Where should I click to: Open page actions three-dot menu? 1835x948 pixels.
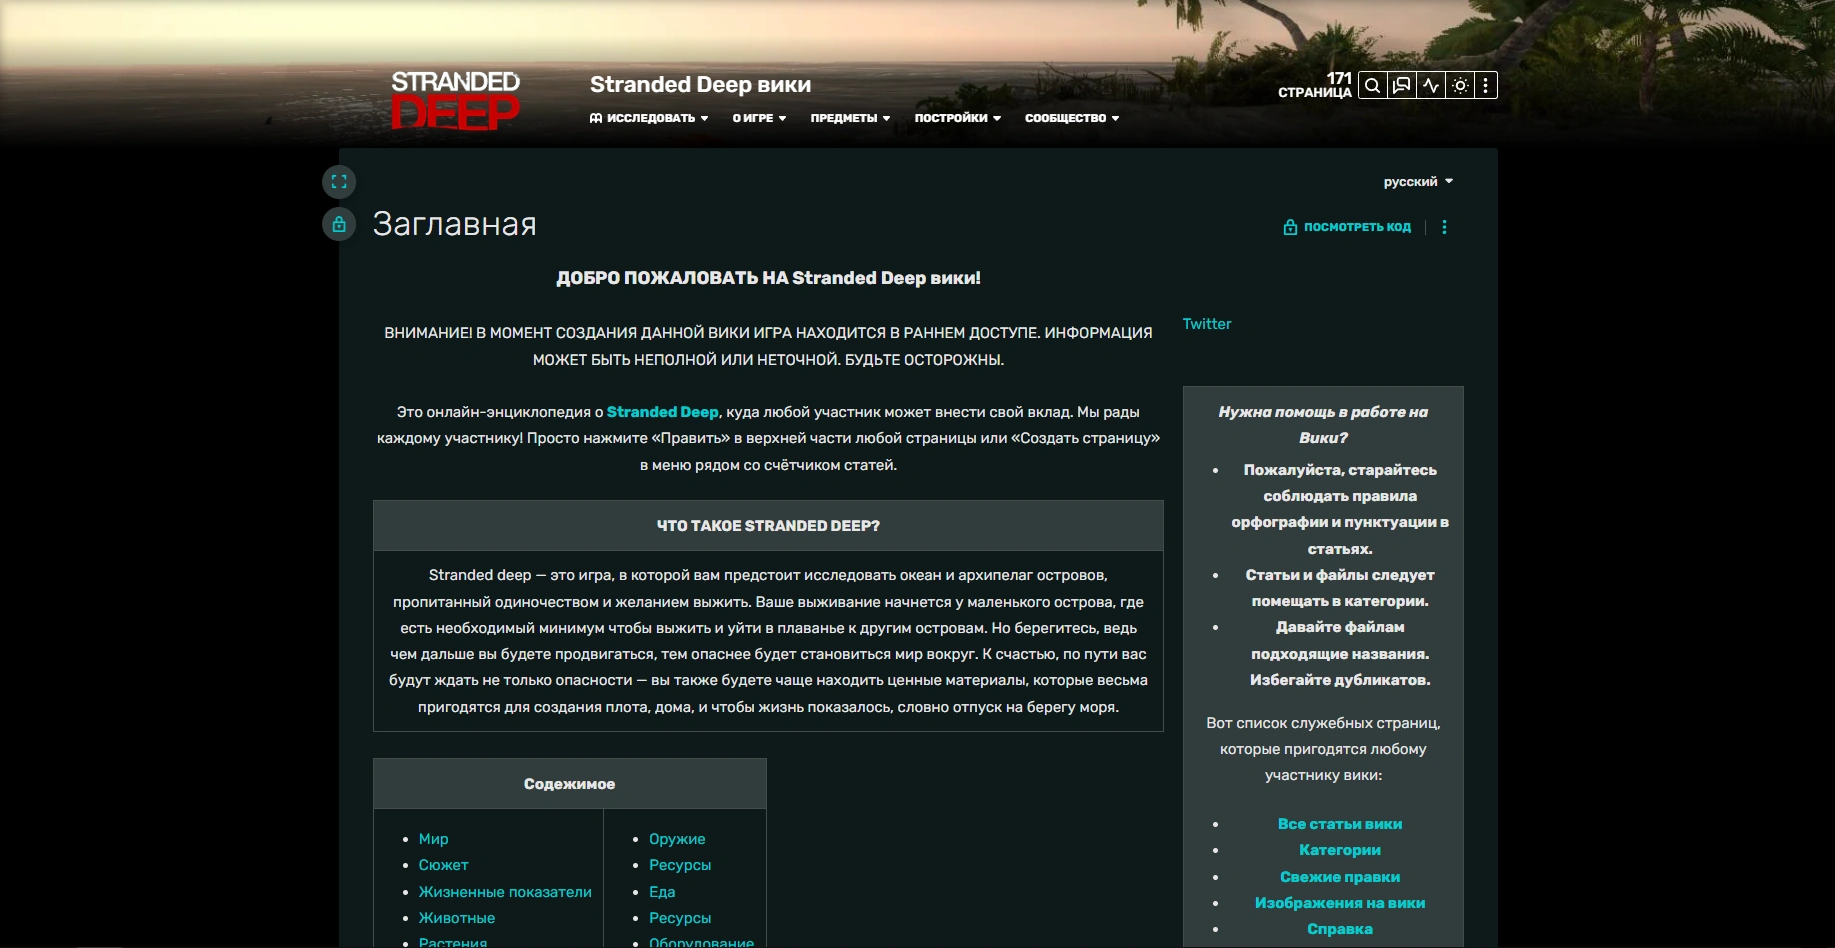point(1444,227)
